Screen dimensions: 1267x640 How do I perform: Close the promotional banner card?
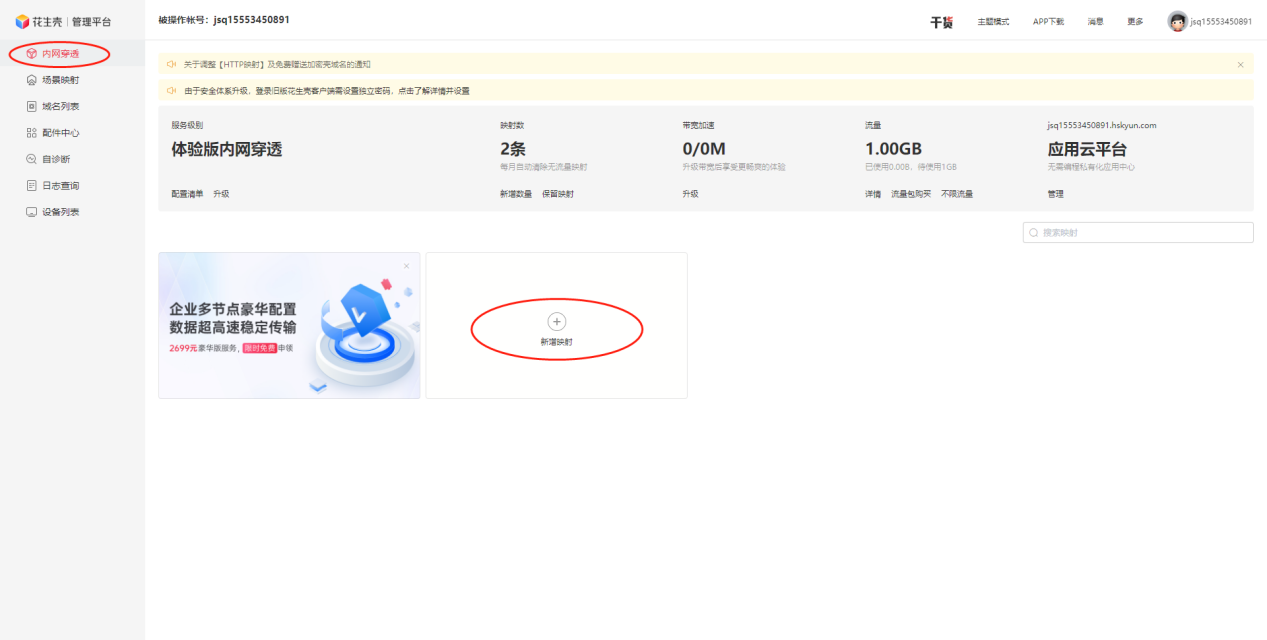pyautogui.click(x=406, y=266)
